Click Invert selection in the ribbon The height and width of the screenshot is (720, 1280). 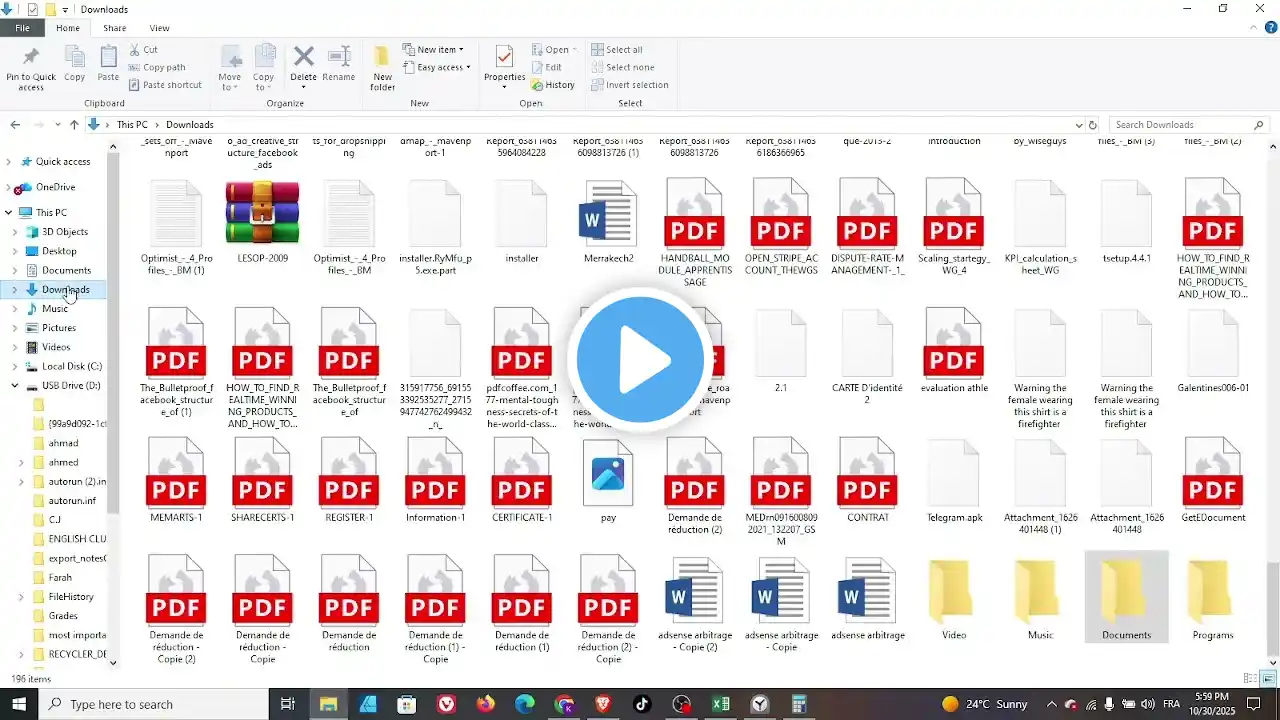[x=629, y=85]
